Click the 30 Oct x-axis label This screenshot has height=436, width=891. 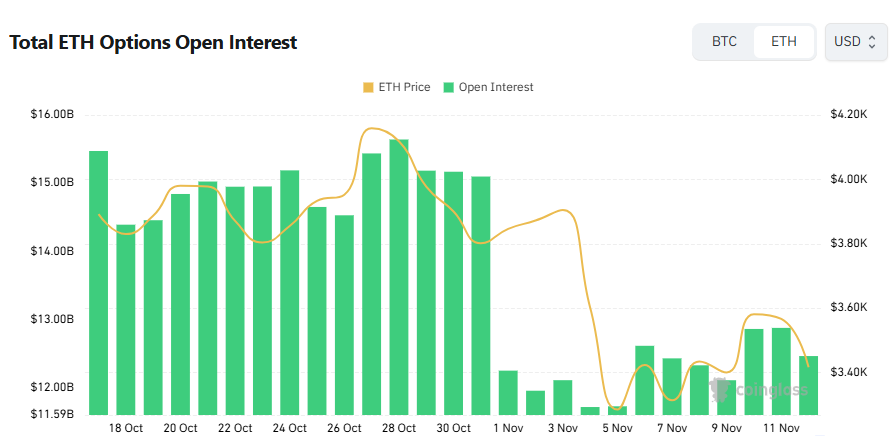click(x=453, y=428)
